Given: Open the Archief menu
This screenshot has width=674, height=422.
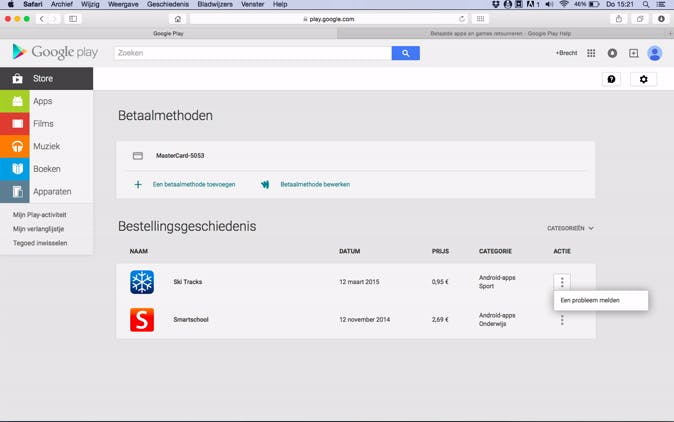Looking at the screenshot, I should 62,4.
